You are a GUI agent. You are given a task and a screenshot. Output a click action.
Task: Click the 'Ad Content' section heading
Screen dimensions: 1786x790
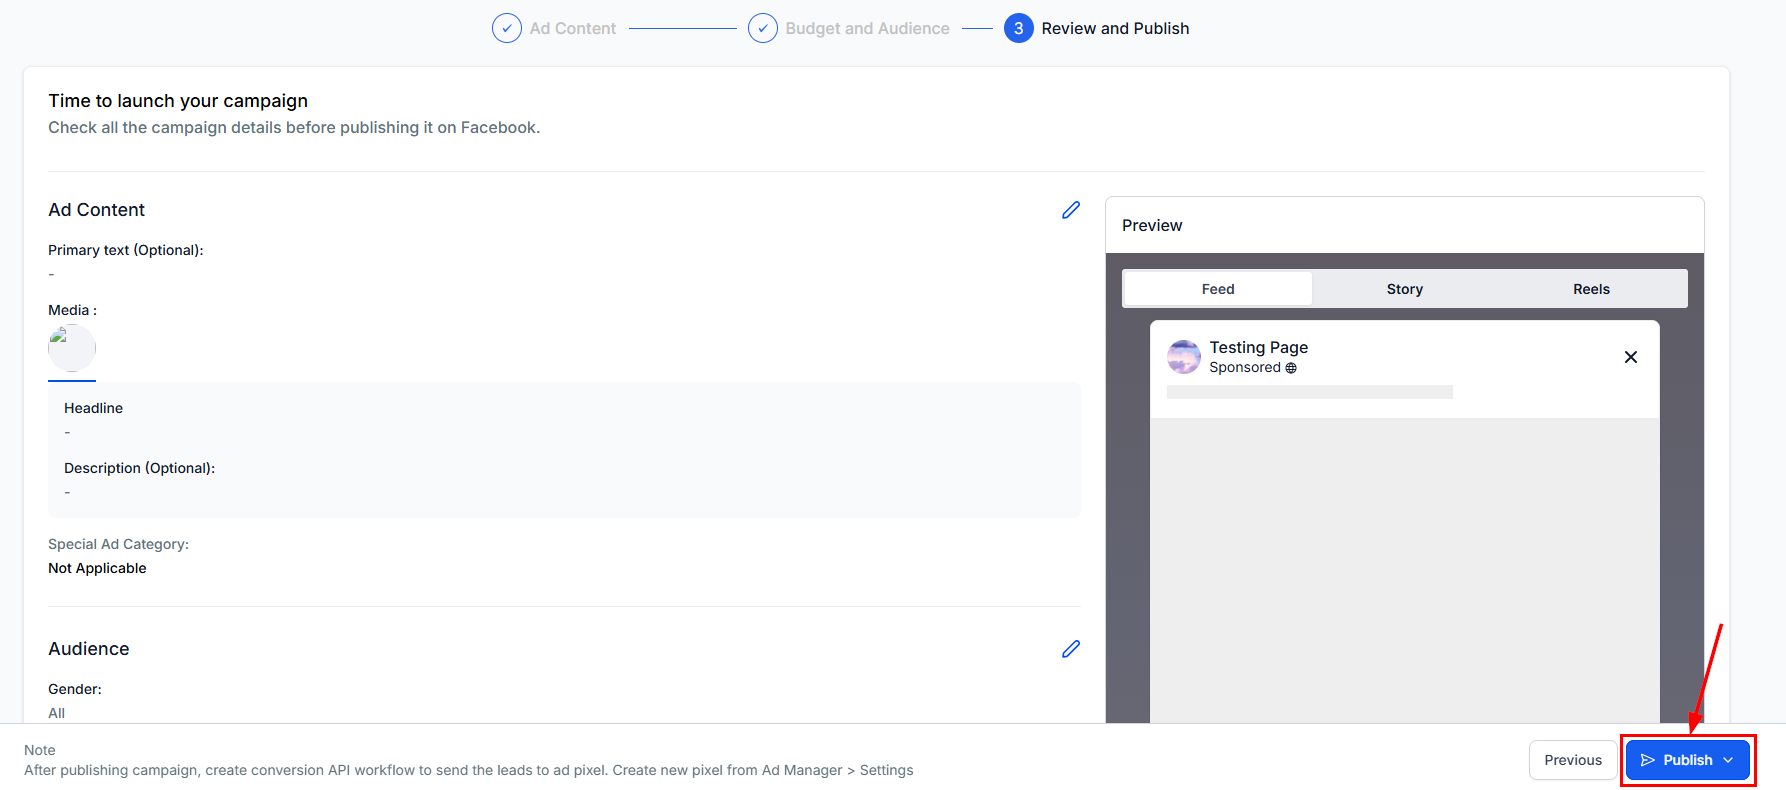97,210
